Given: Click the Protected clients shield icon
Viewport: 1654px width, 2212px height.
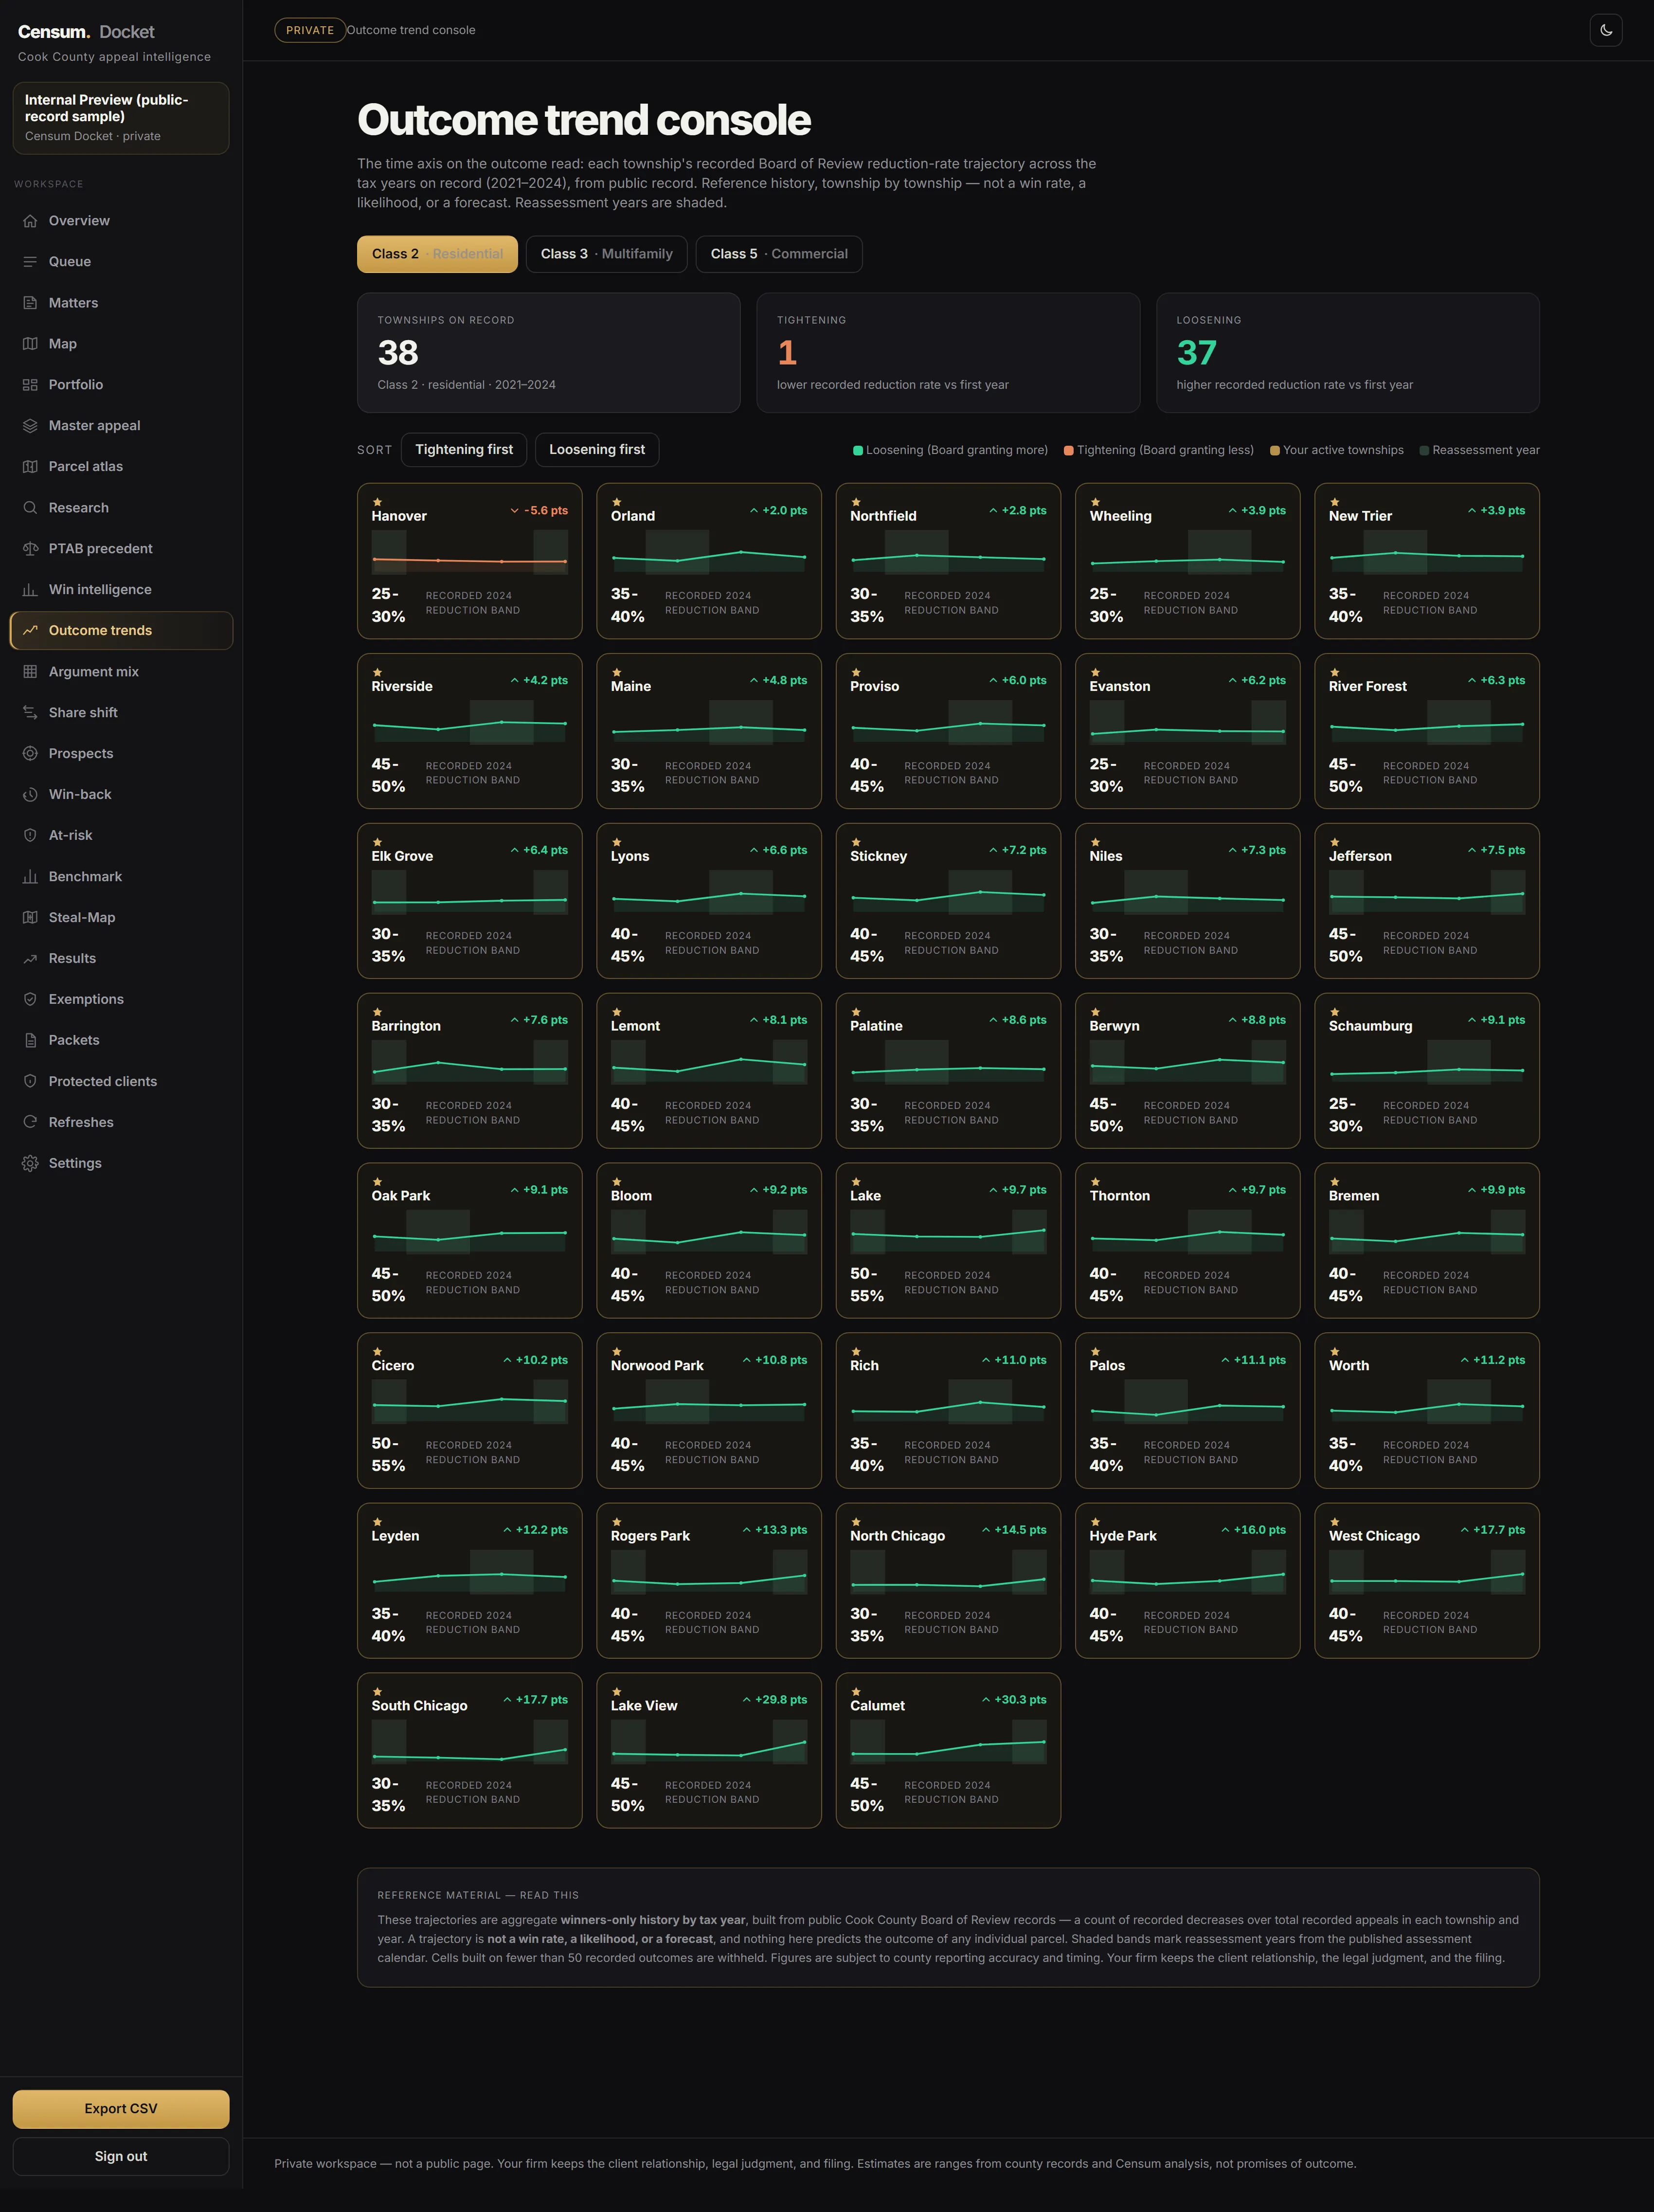Looking at the screenshot, I should [30, 1082].
